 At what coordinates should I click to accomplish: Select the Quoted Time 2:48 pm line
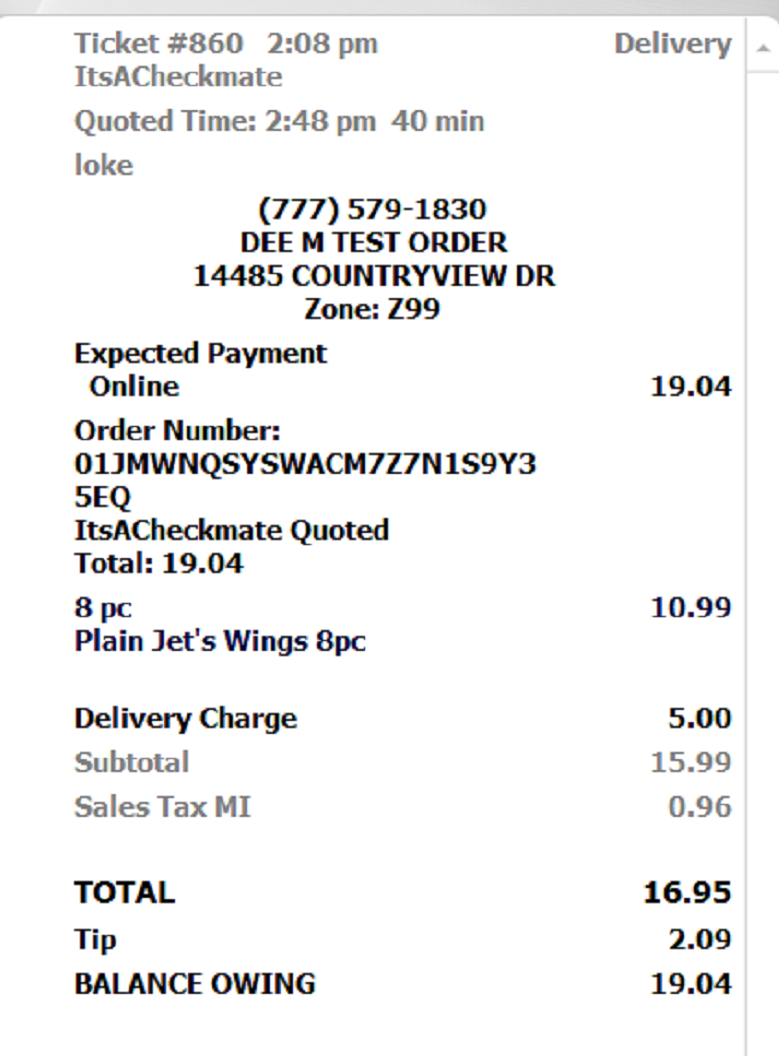pos(279,122)
